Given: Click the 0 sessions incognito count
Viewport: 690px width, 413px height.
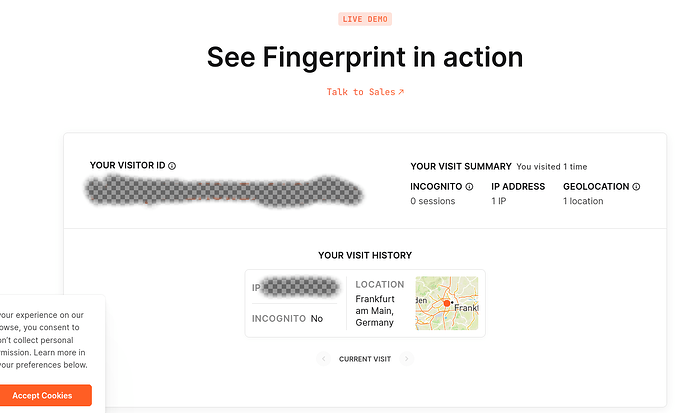Looking at the screenshot, I should coord(433,201).
